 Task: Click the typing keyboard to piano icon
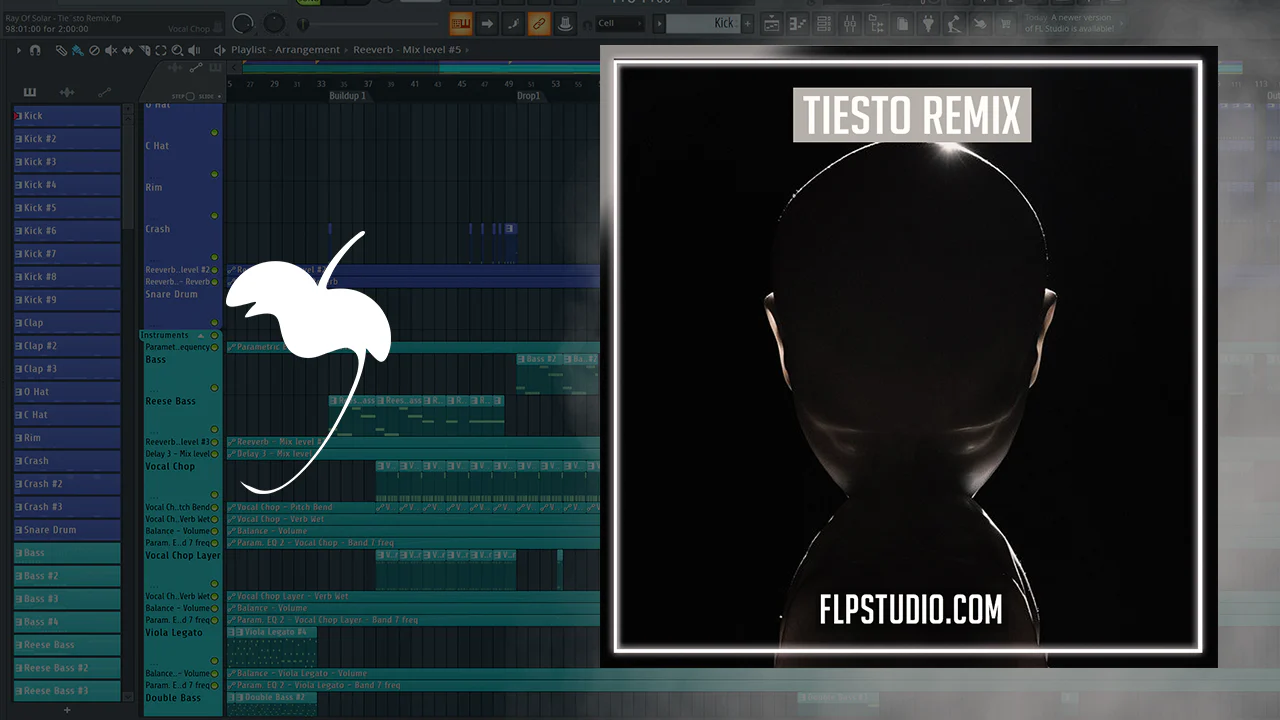click(x=461, y=23)
